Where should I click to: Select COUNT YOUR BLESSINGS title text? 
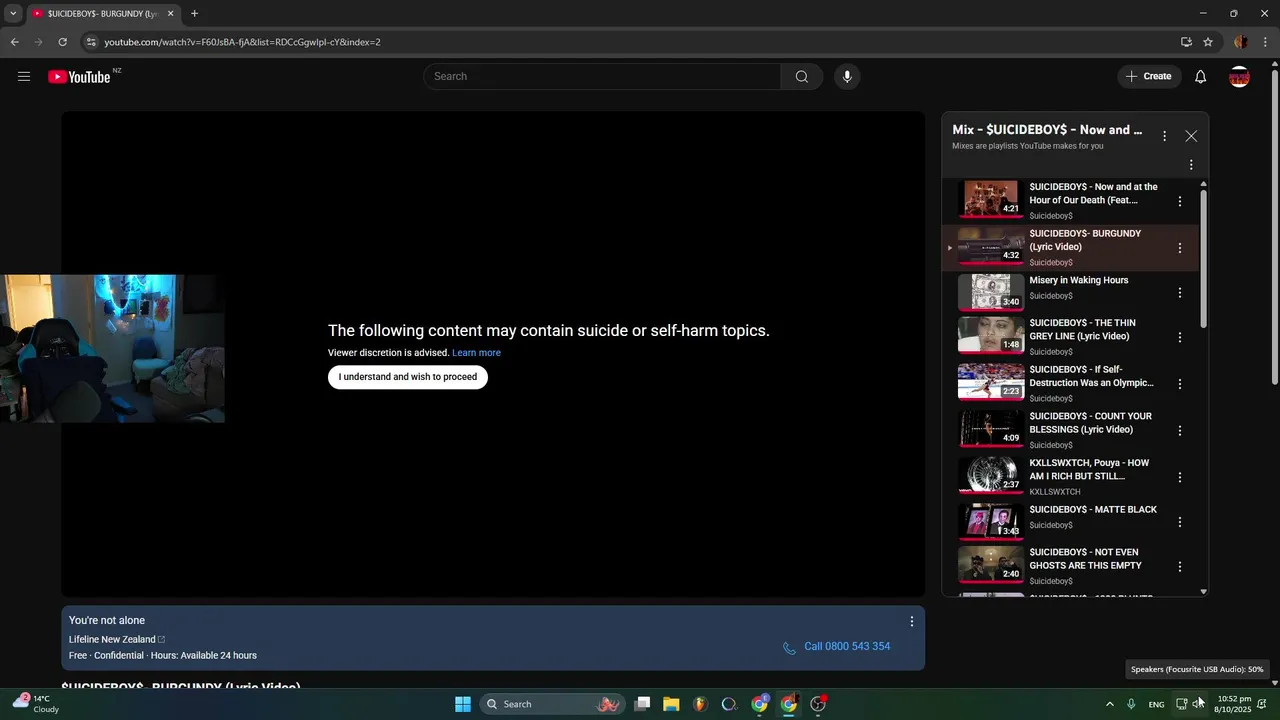click(x=1091, y=423)
